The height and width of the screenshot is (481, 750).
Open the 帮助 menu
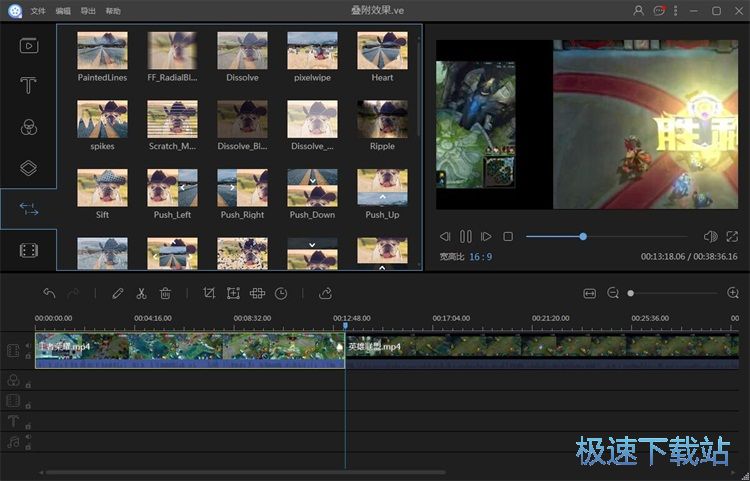(x=113, y=11)
